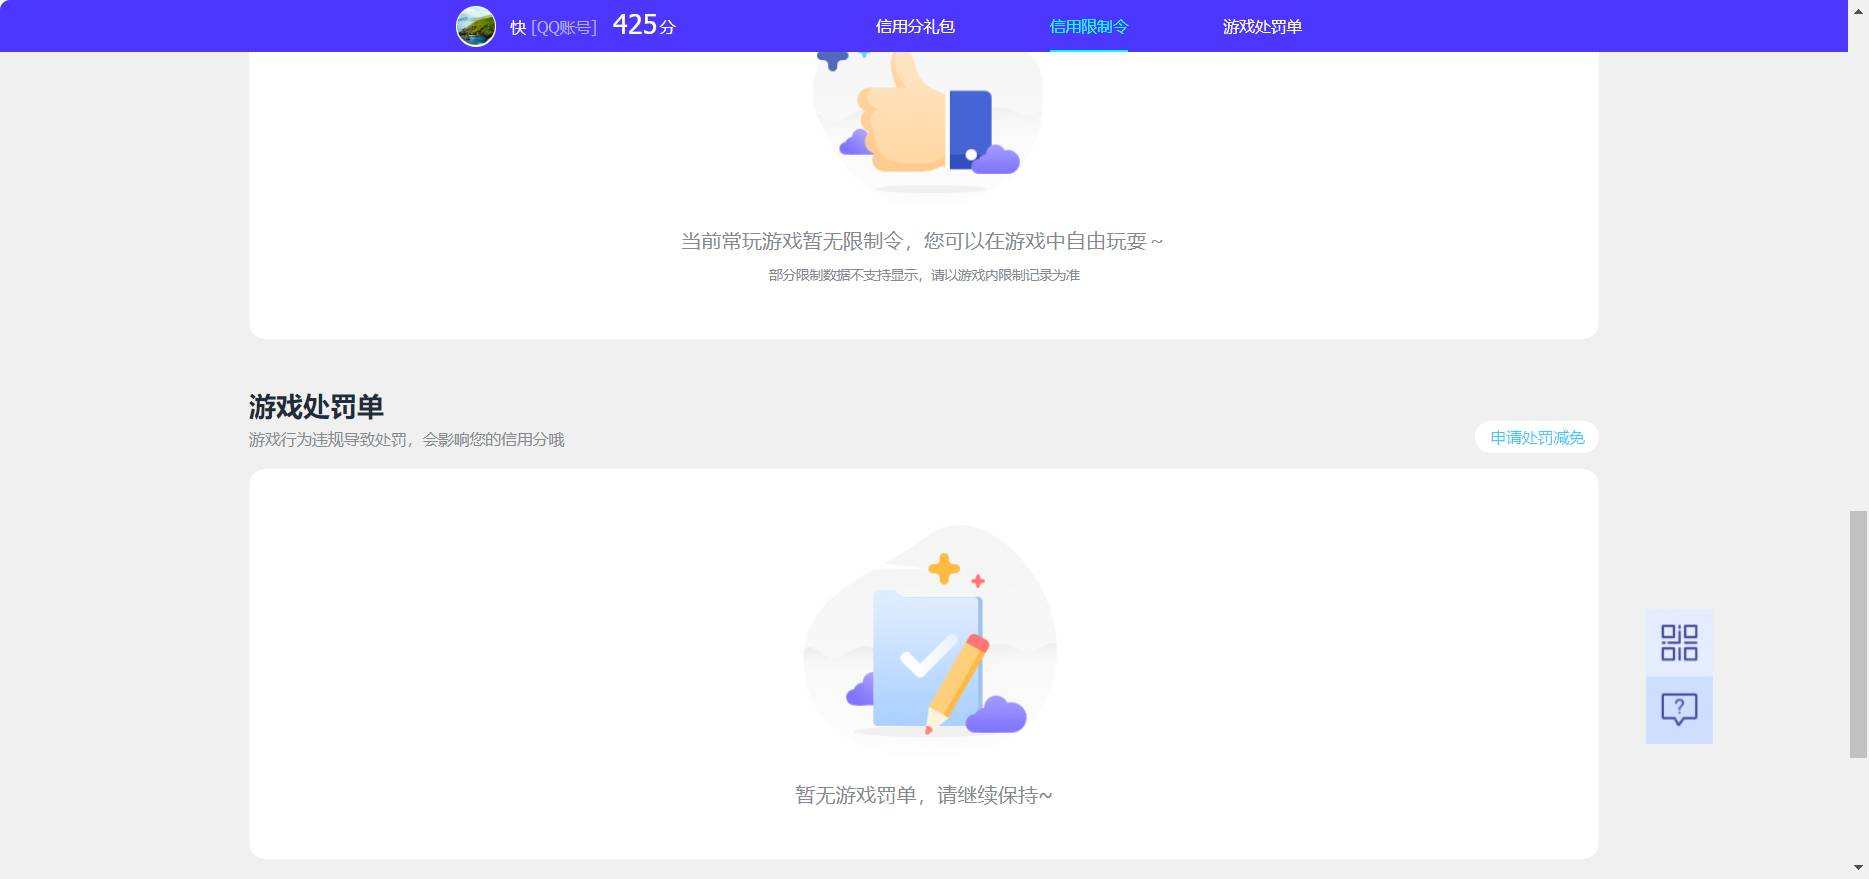
Task: Open the help question-mark chat icon
Action: coord(1679,710)
